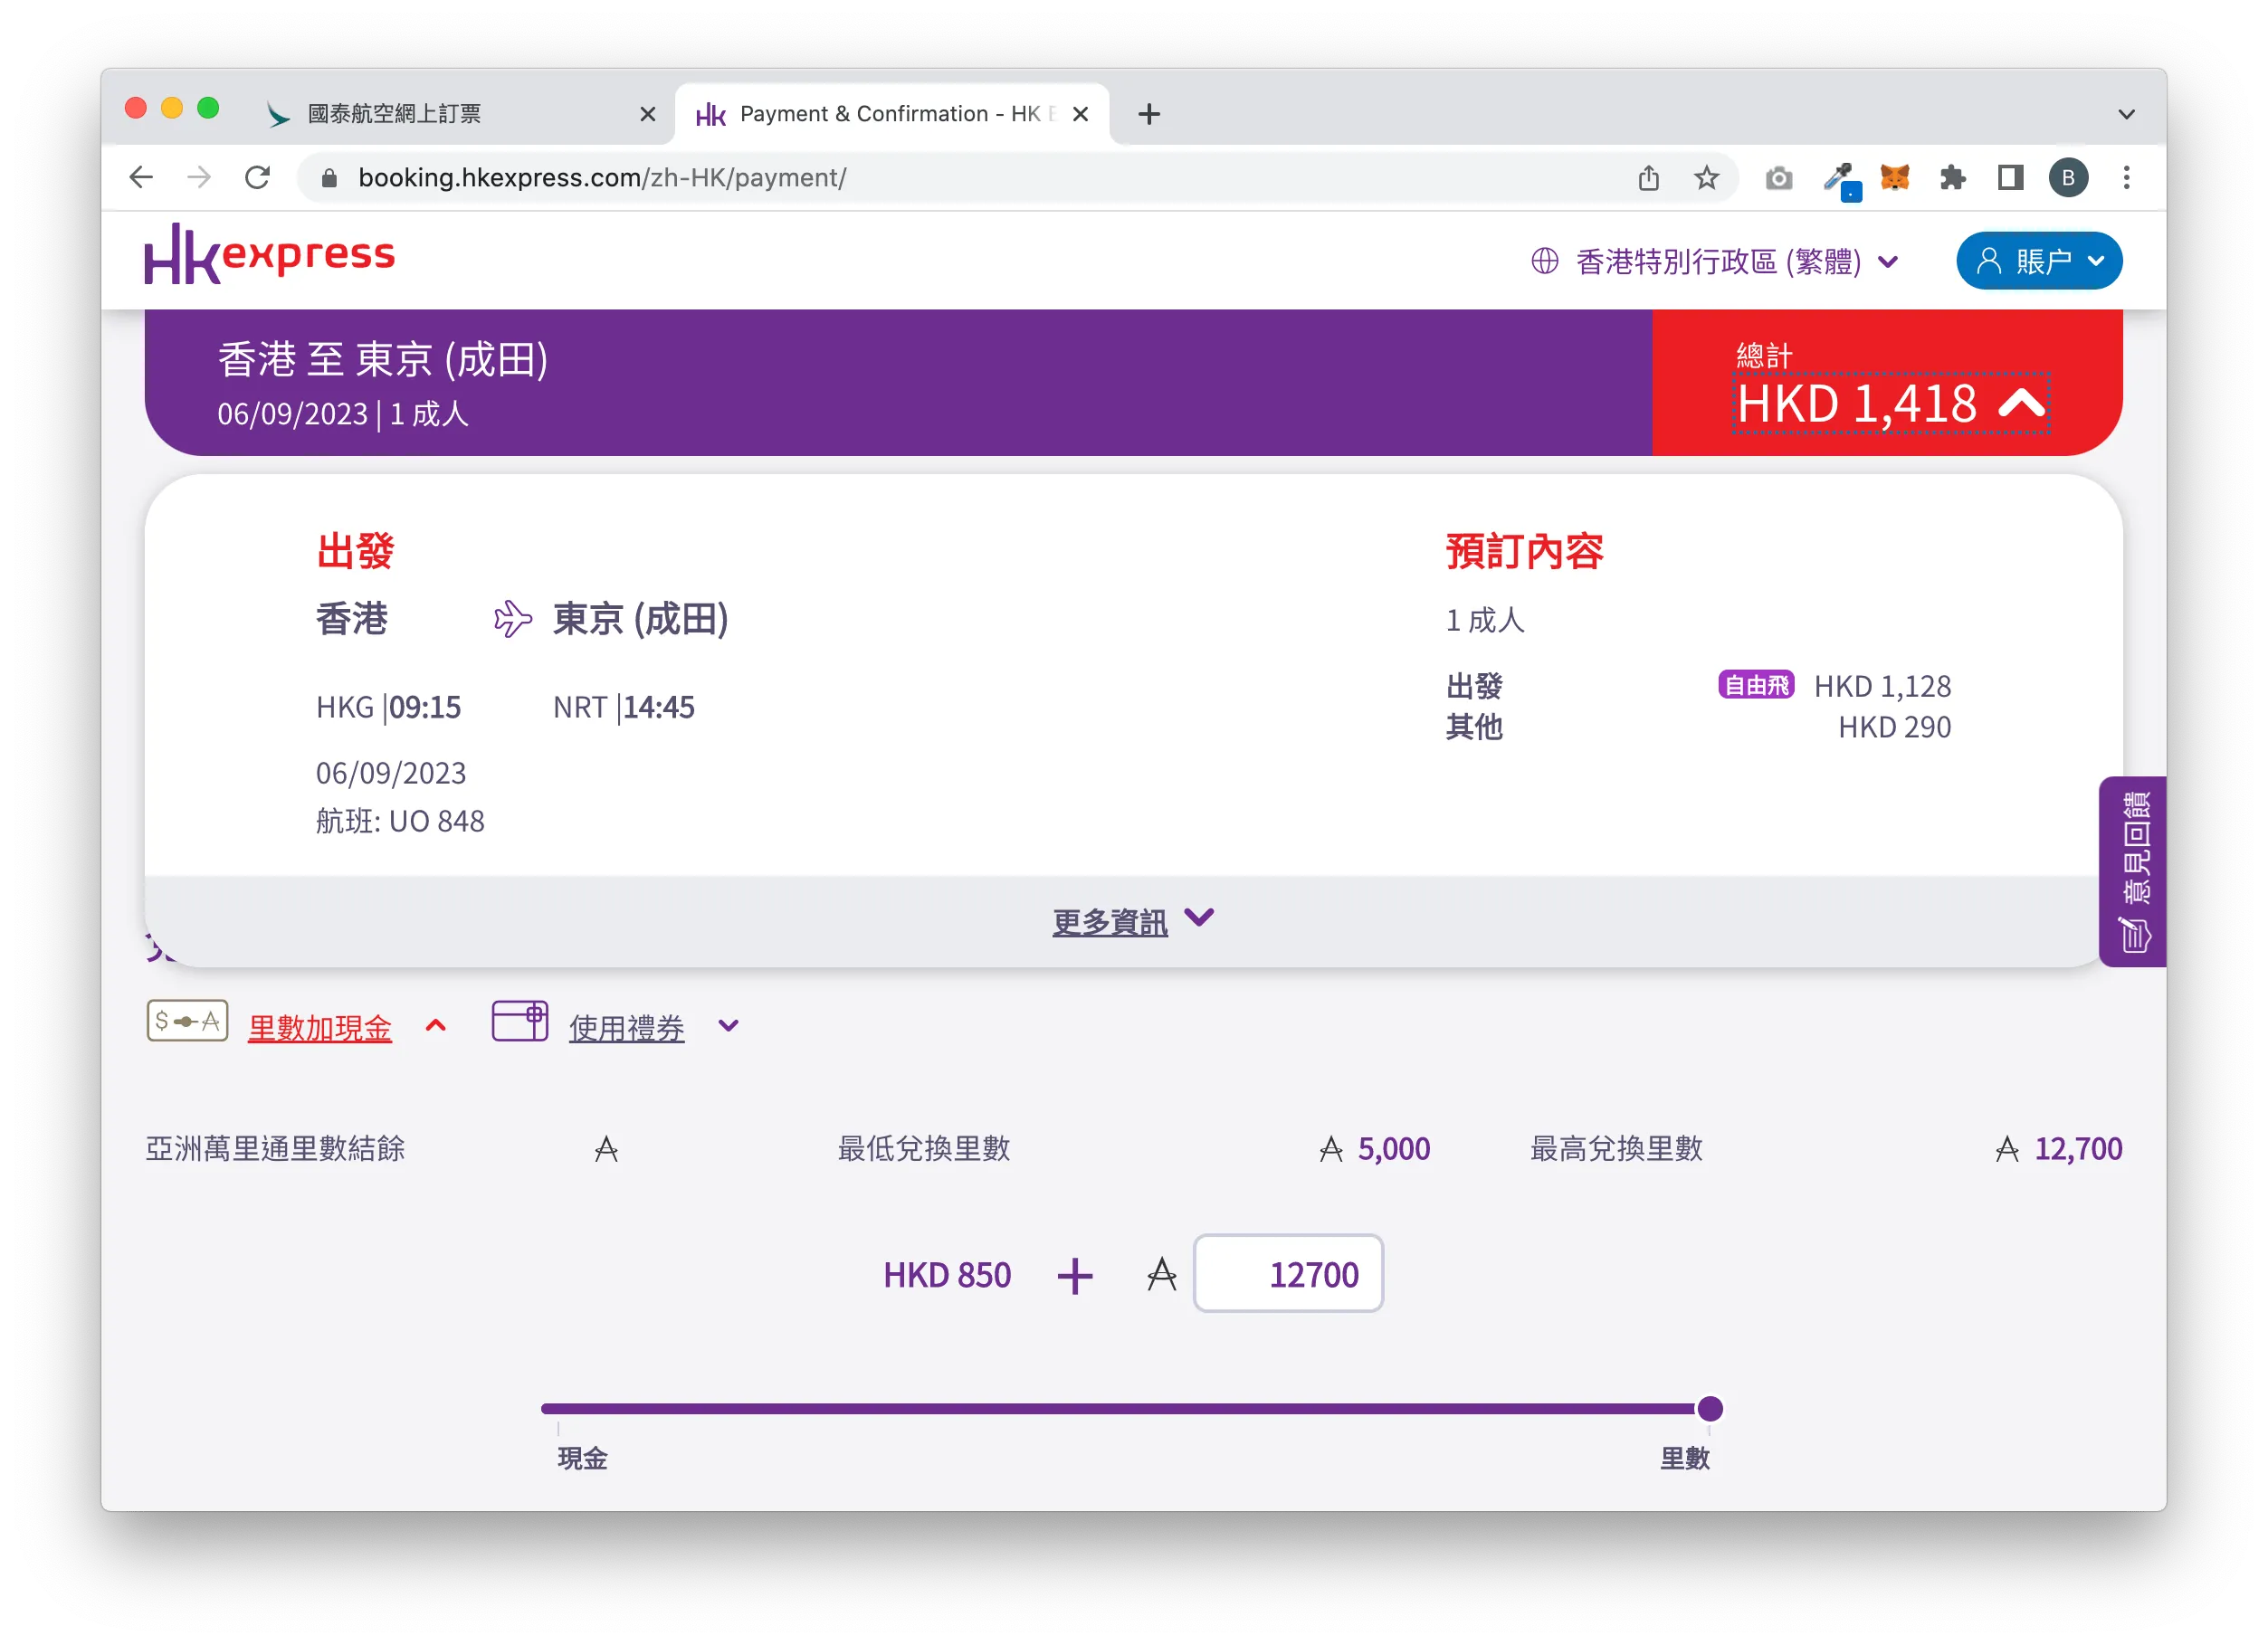Open the Chrome profile B avatar

click(2068, 178)
